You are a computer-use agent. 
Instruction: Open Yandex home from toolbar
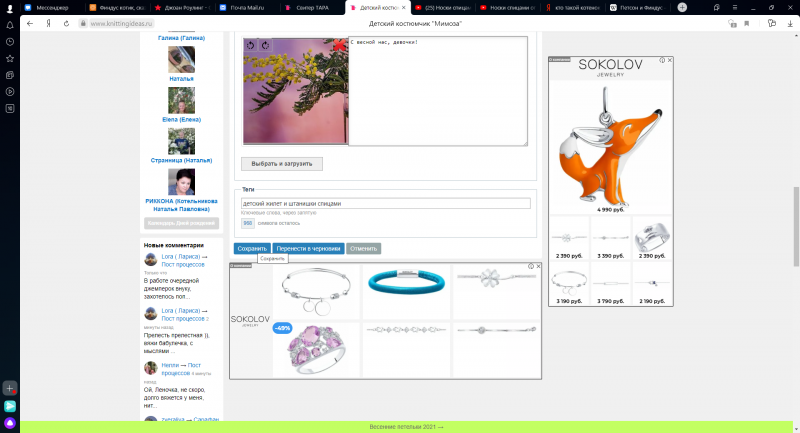(x=48, y=23)
